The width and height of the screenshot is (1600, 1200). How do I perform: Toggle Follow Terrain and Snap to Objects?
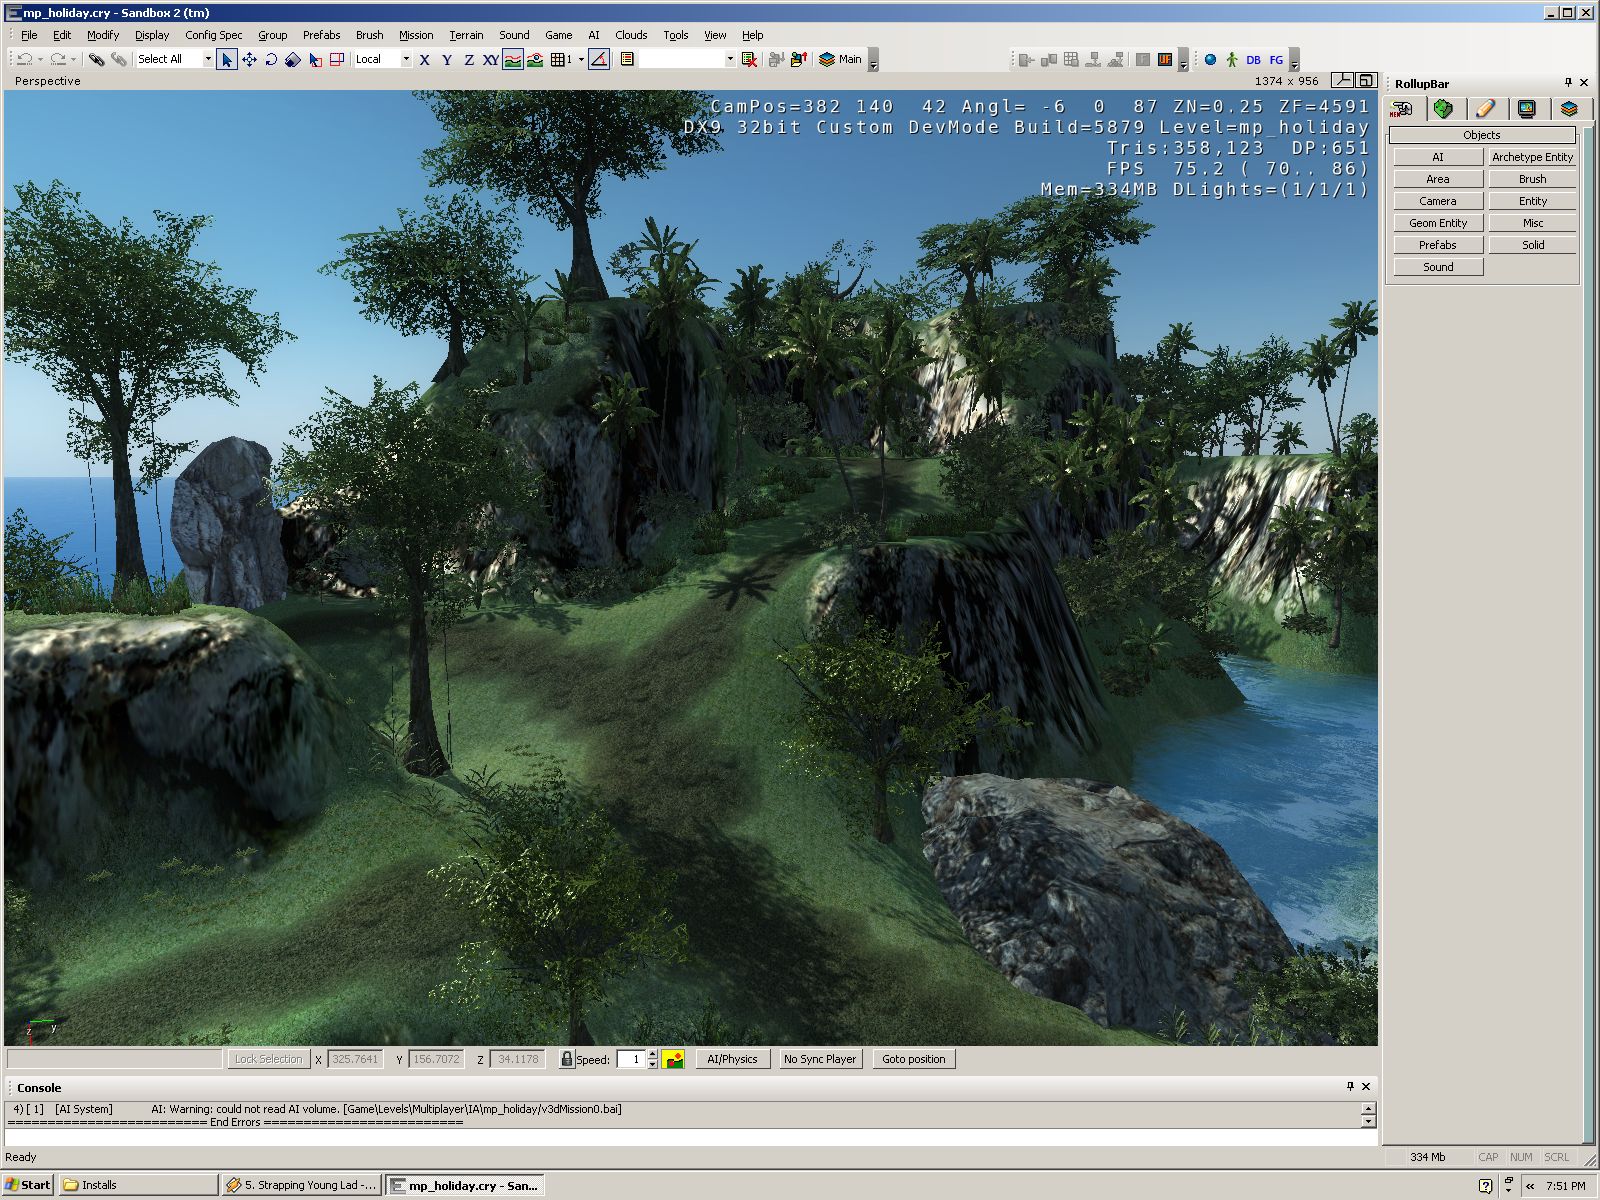click(x=535, y=59)
